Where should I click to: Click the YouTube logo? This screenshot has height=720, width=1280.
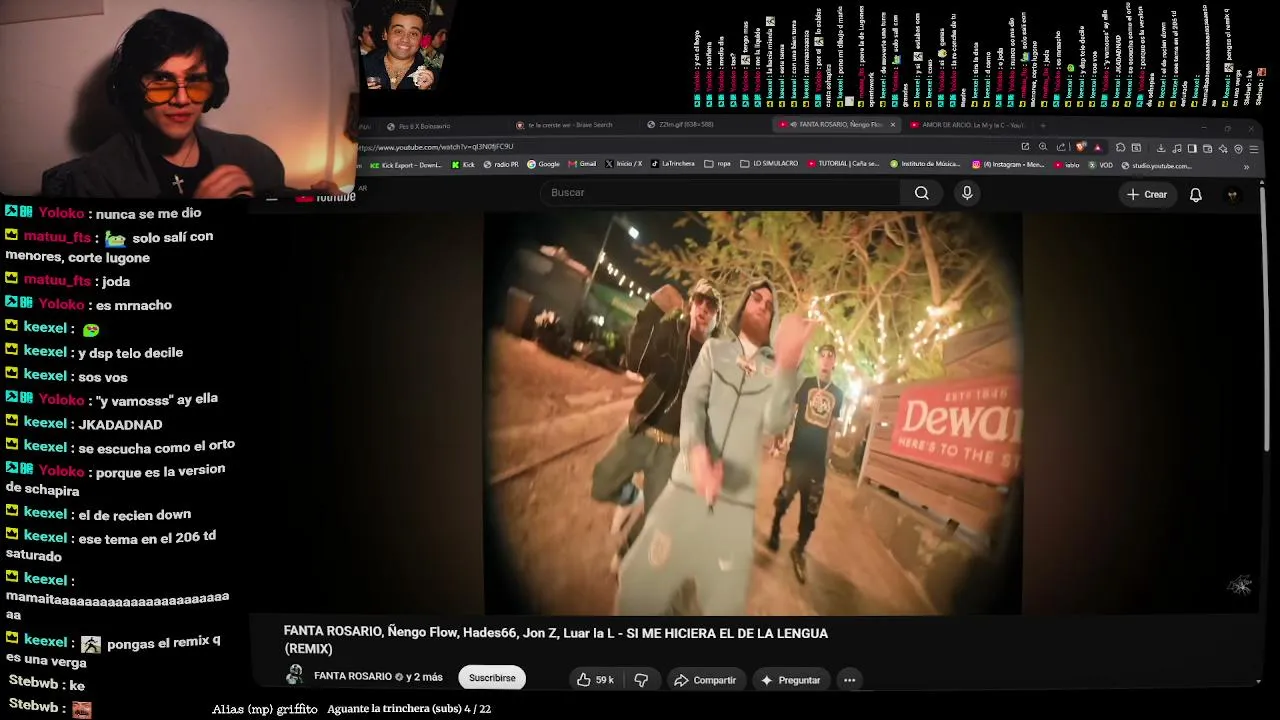tap(326, 196)
